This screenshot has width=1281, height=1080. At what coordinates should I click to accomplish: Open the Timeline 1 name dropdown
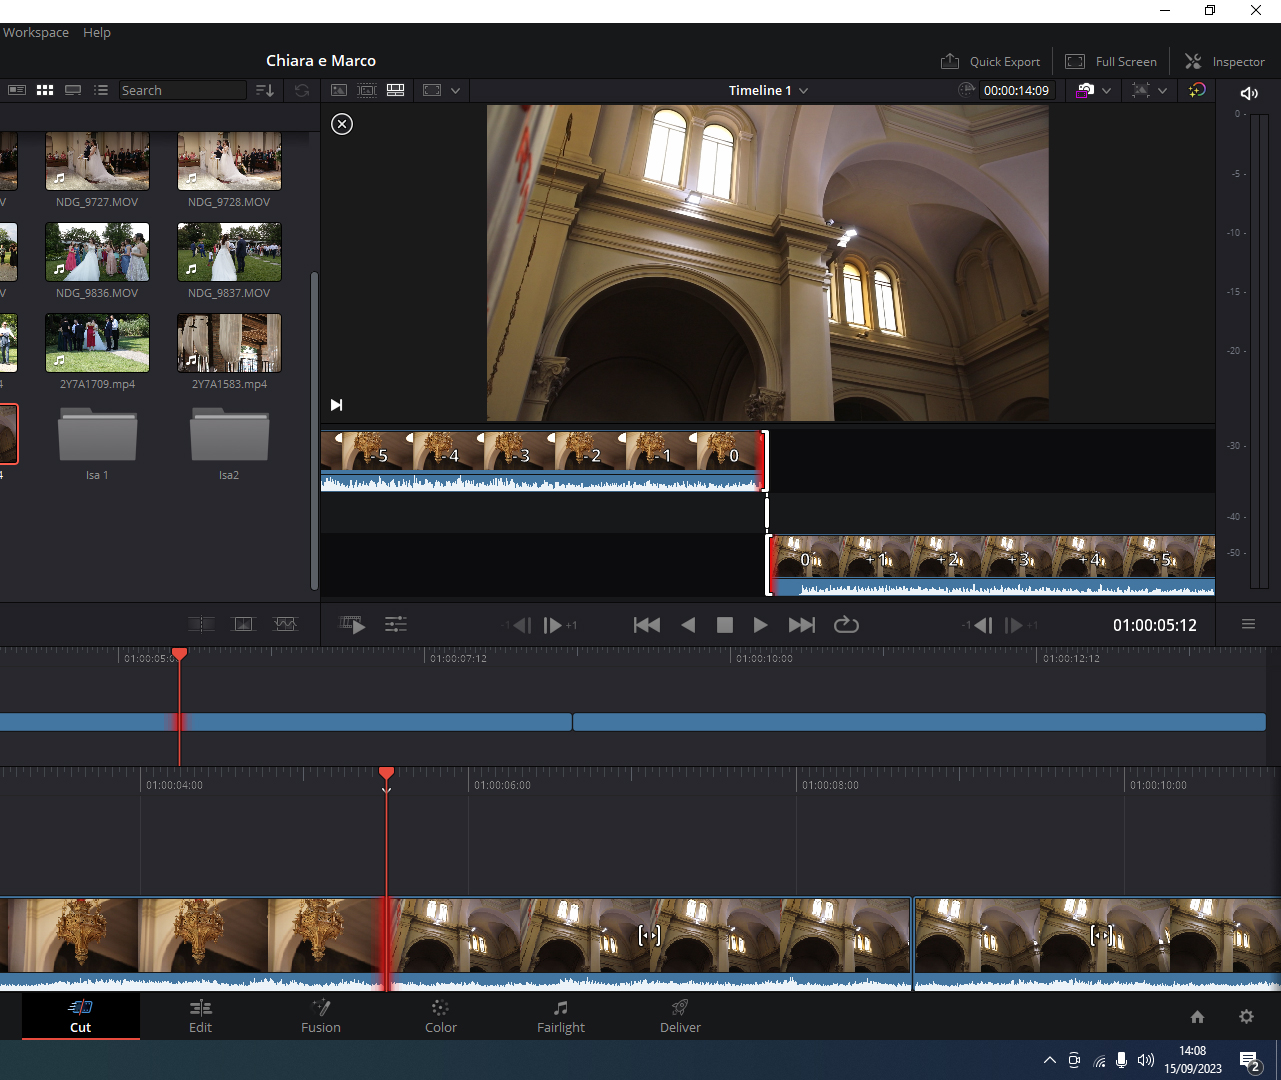click(768, 90)
